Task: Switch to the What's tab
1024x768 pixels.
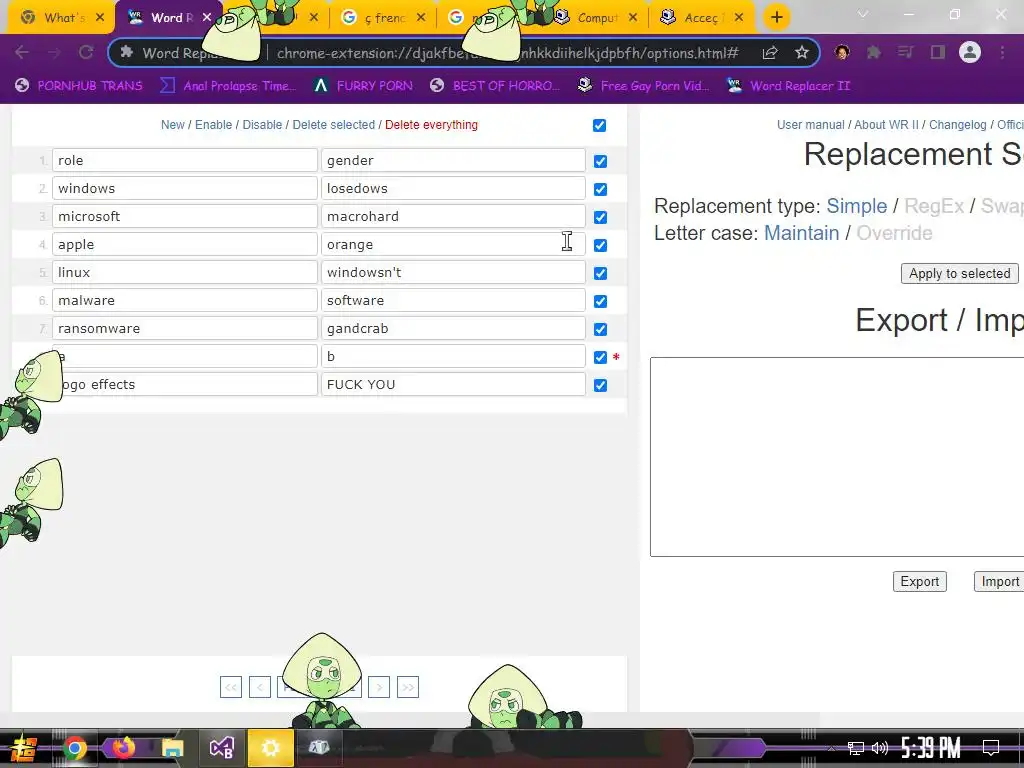Action: [63, 18]
